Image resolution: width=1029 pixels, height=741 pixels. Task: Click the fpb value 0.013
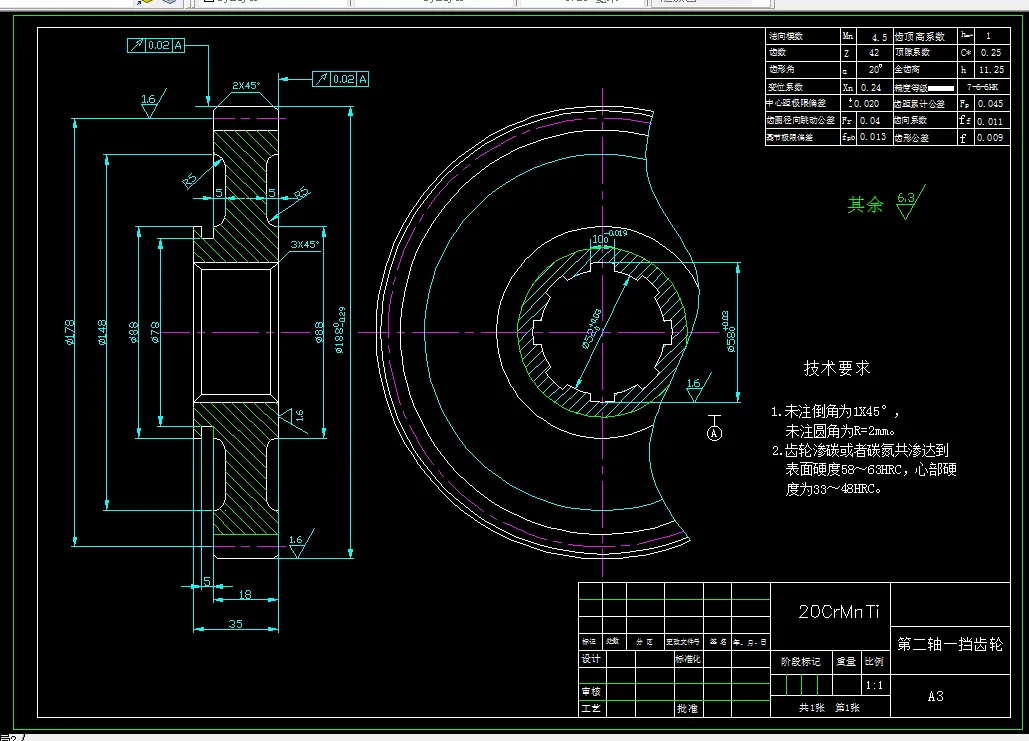coord(873,137)
